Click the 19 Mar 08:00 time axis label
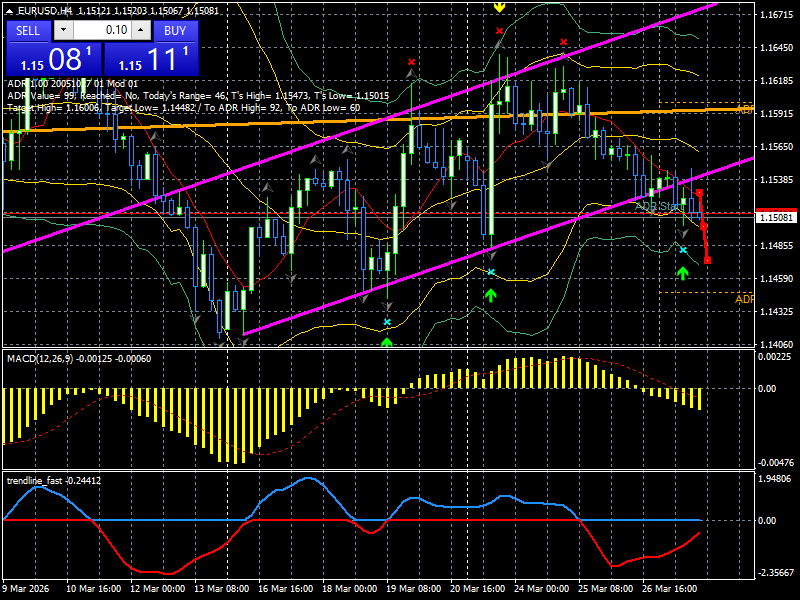Image resolution: width=800 pixels, height=600 pixels. click(414, 588)
